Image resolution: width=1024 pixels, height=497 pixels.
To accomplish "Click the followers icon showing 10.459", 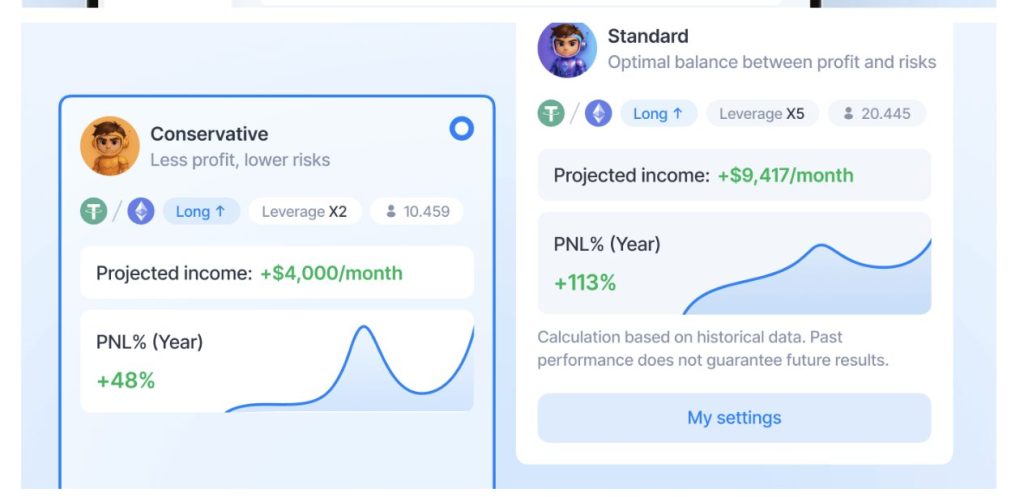I will (391, 212).
